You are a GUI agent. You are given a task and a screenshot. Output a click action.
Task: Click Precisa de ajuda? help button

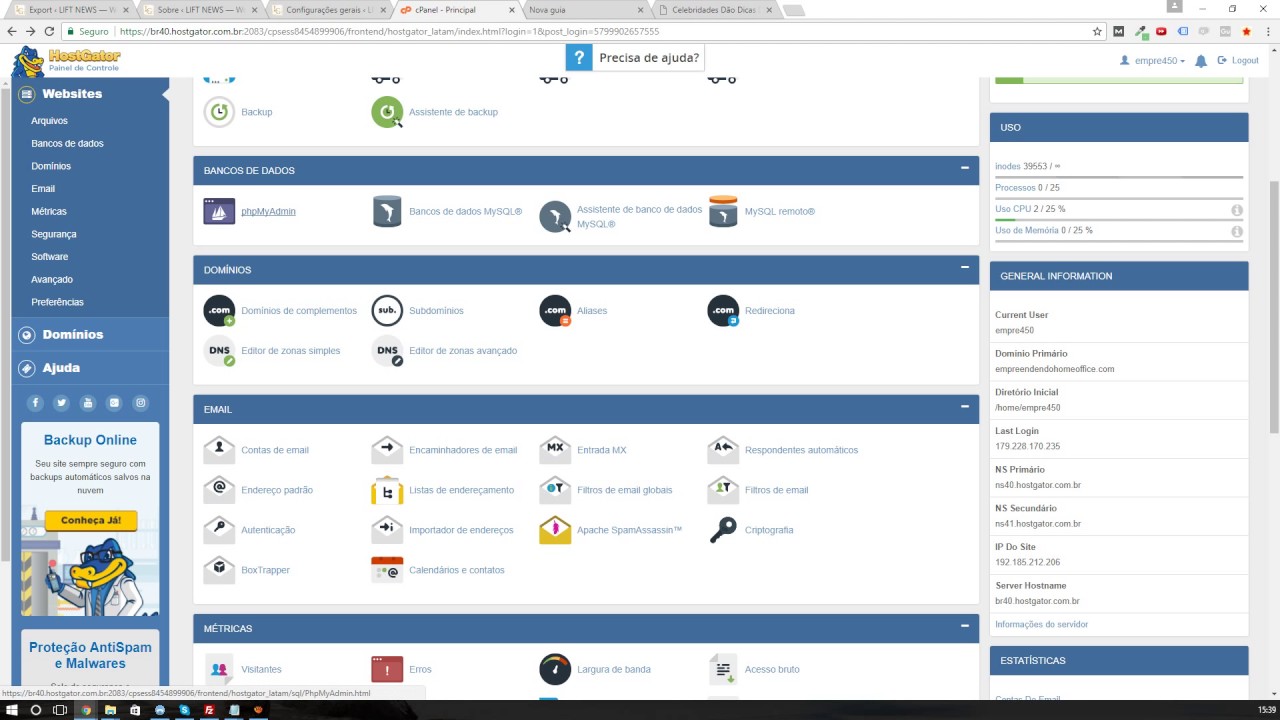[635, 58]
